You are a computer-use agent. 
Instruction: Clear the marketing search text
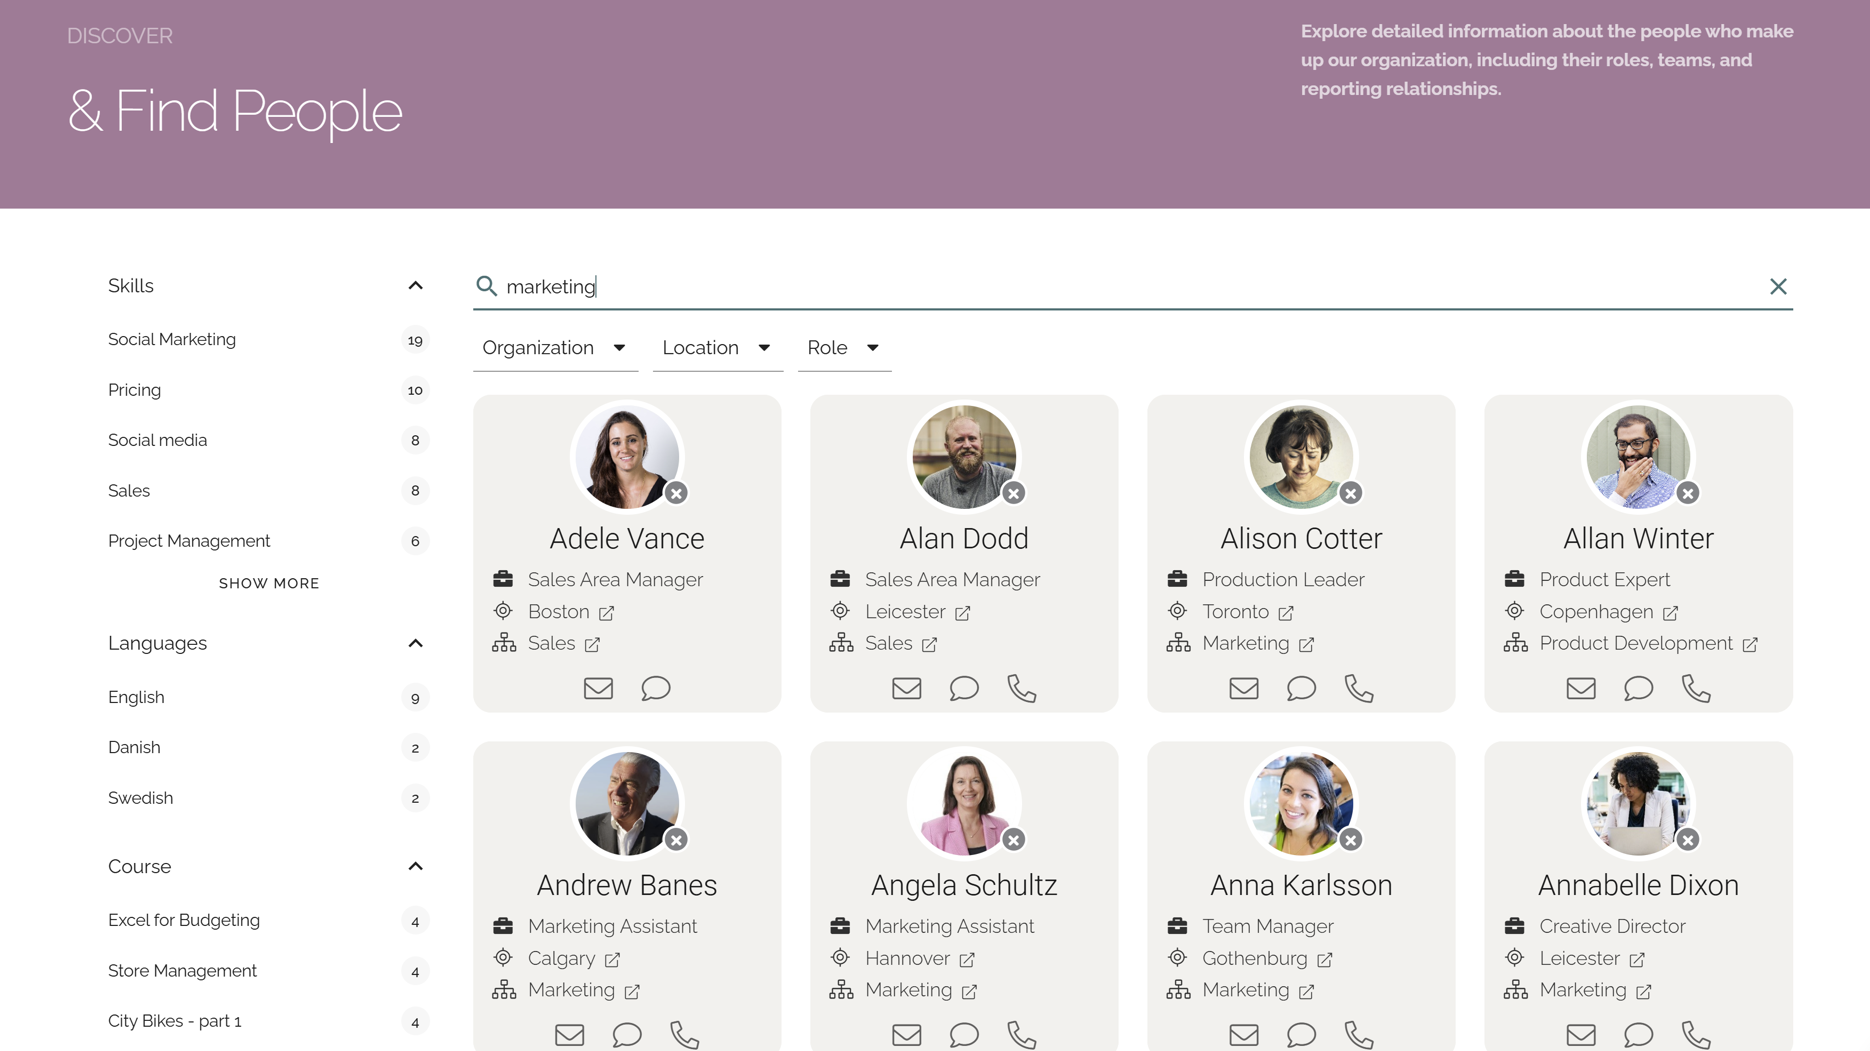tap(1778, 286)
